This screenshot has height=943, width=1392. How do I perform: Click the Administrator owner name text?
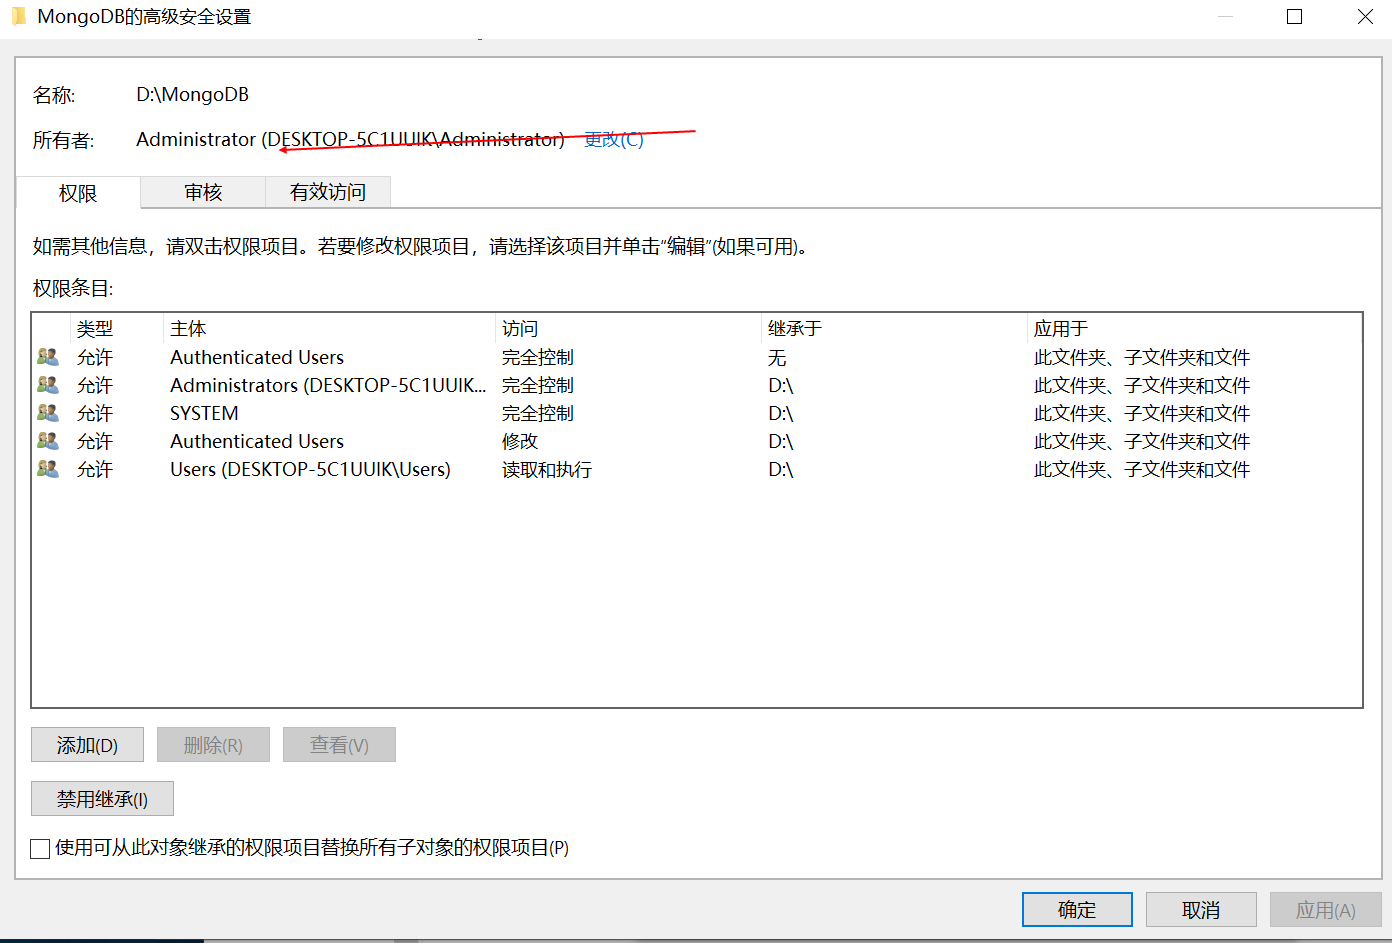click(351, 140)
